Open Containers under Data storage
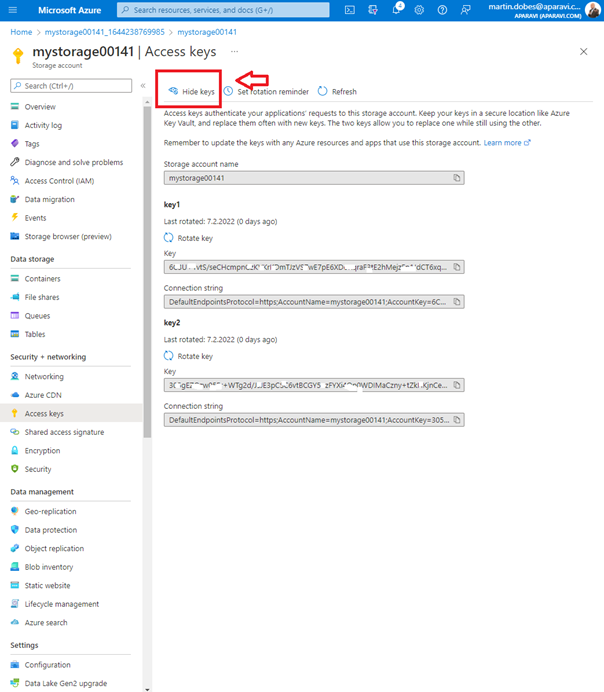 tap(42, 279)
